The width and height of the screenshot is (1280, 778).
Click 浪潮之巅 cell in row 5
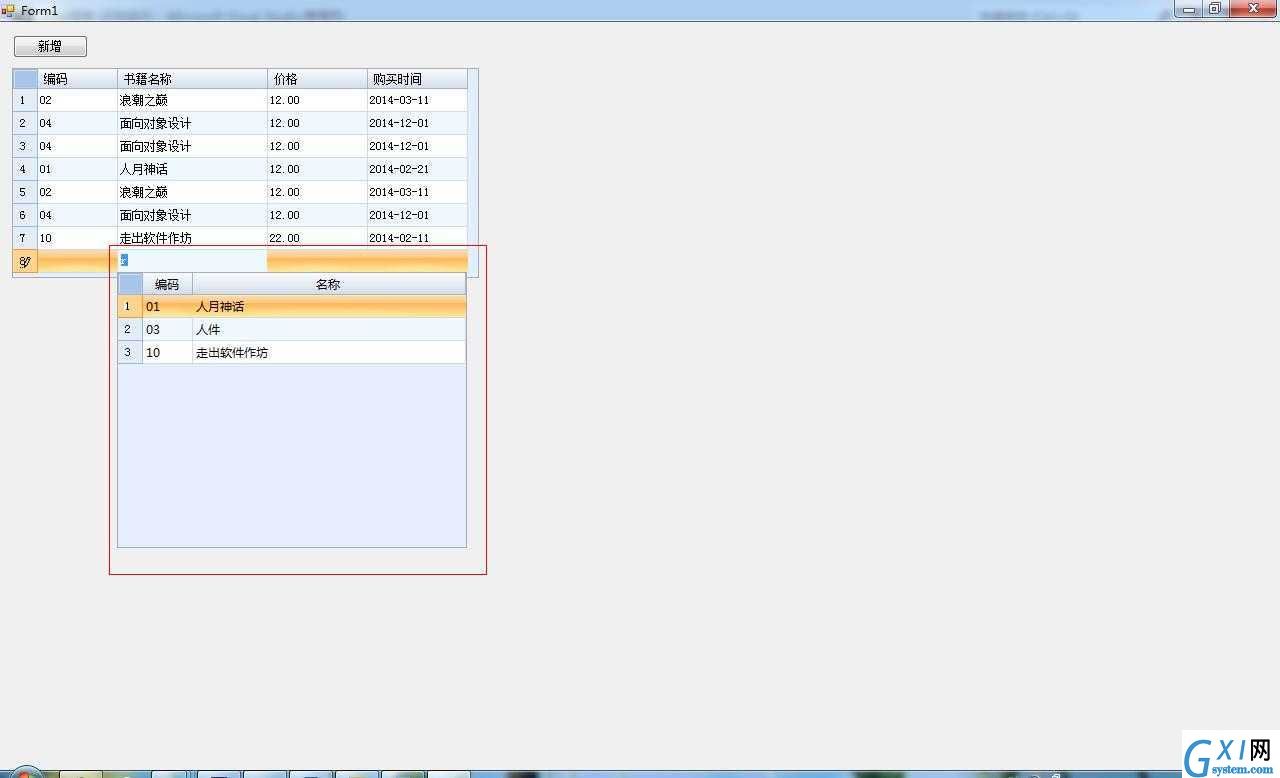pos(192,192)
